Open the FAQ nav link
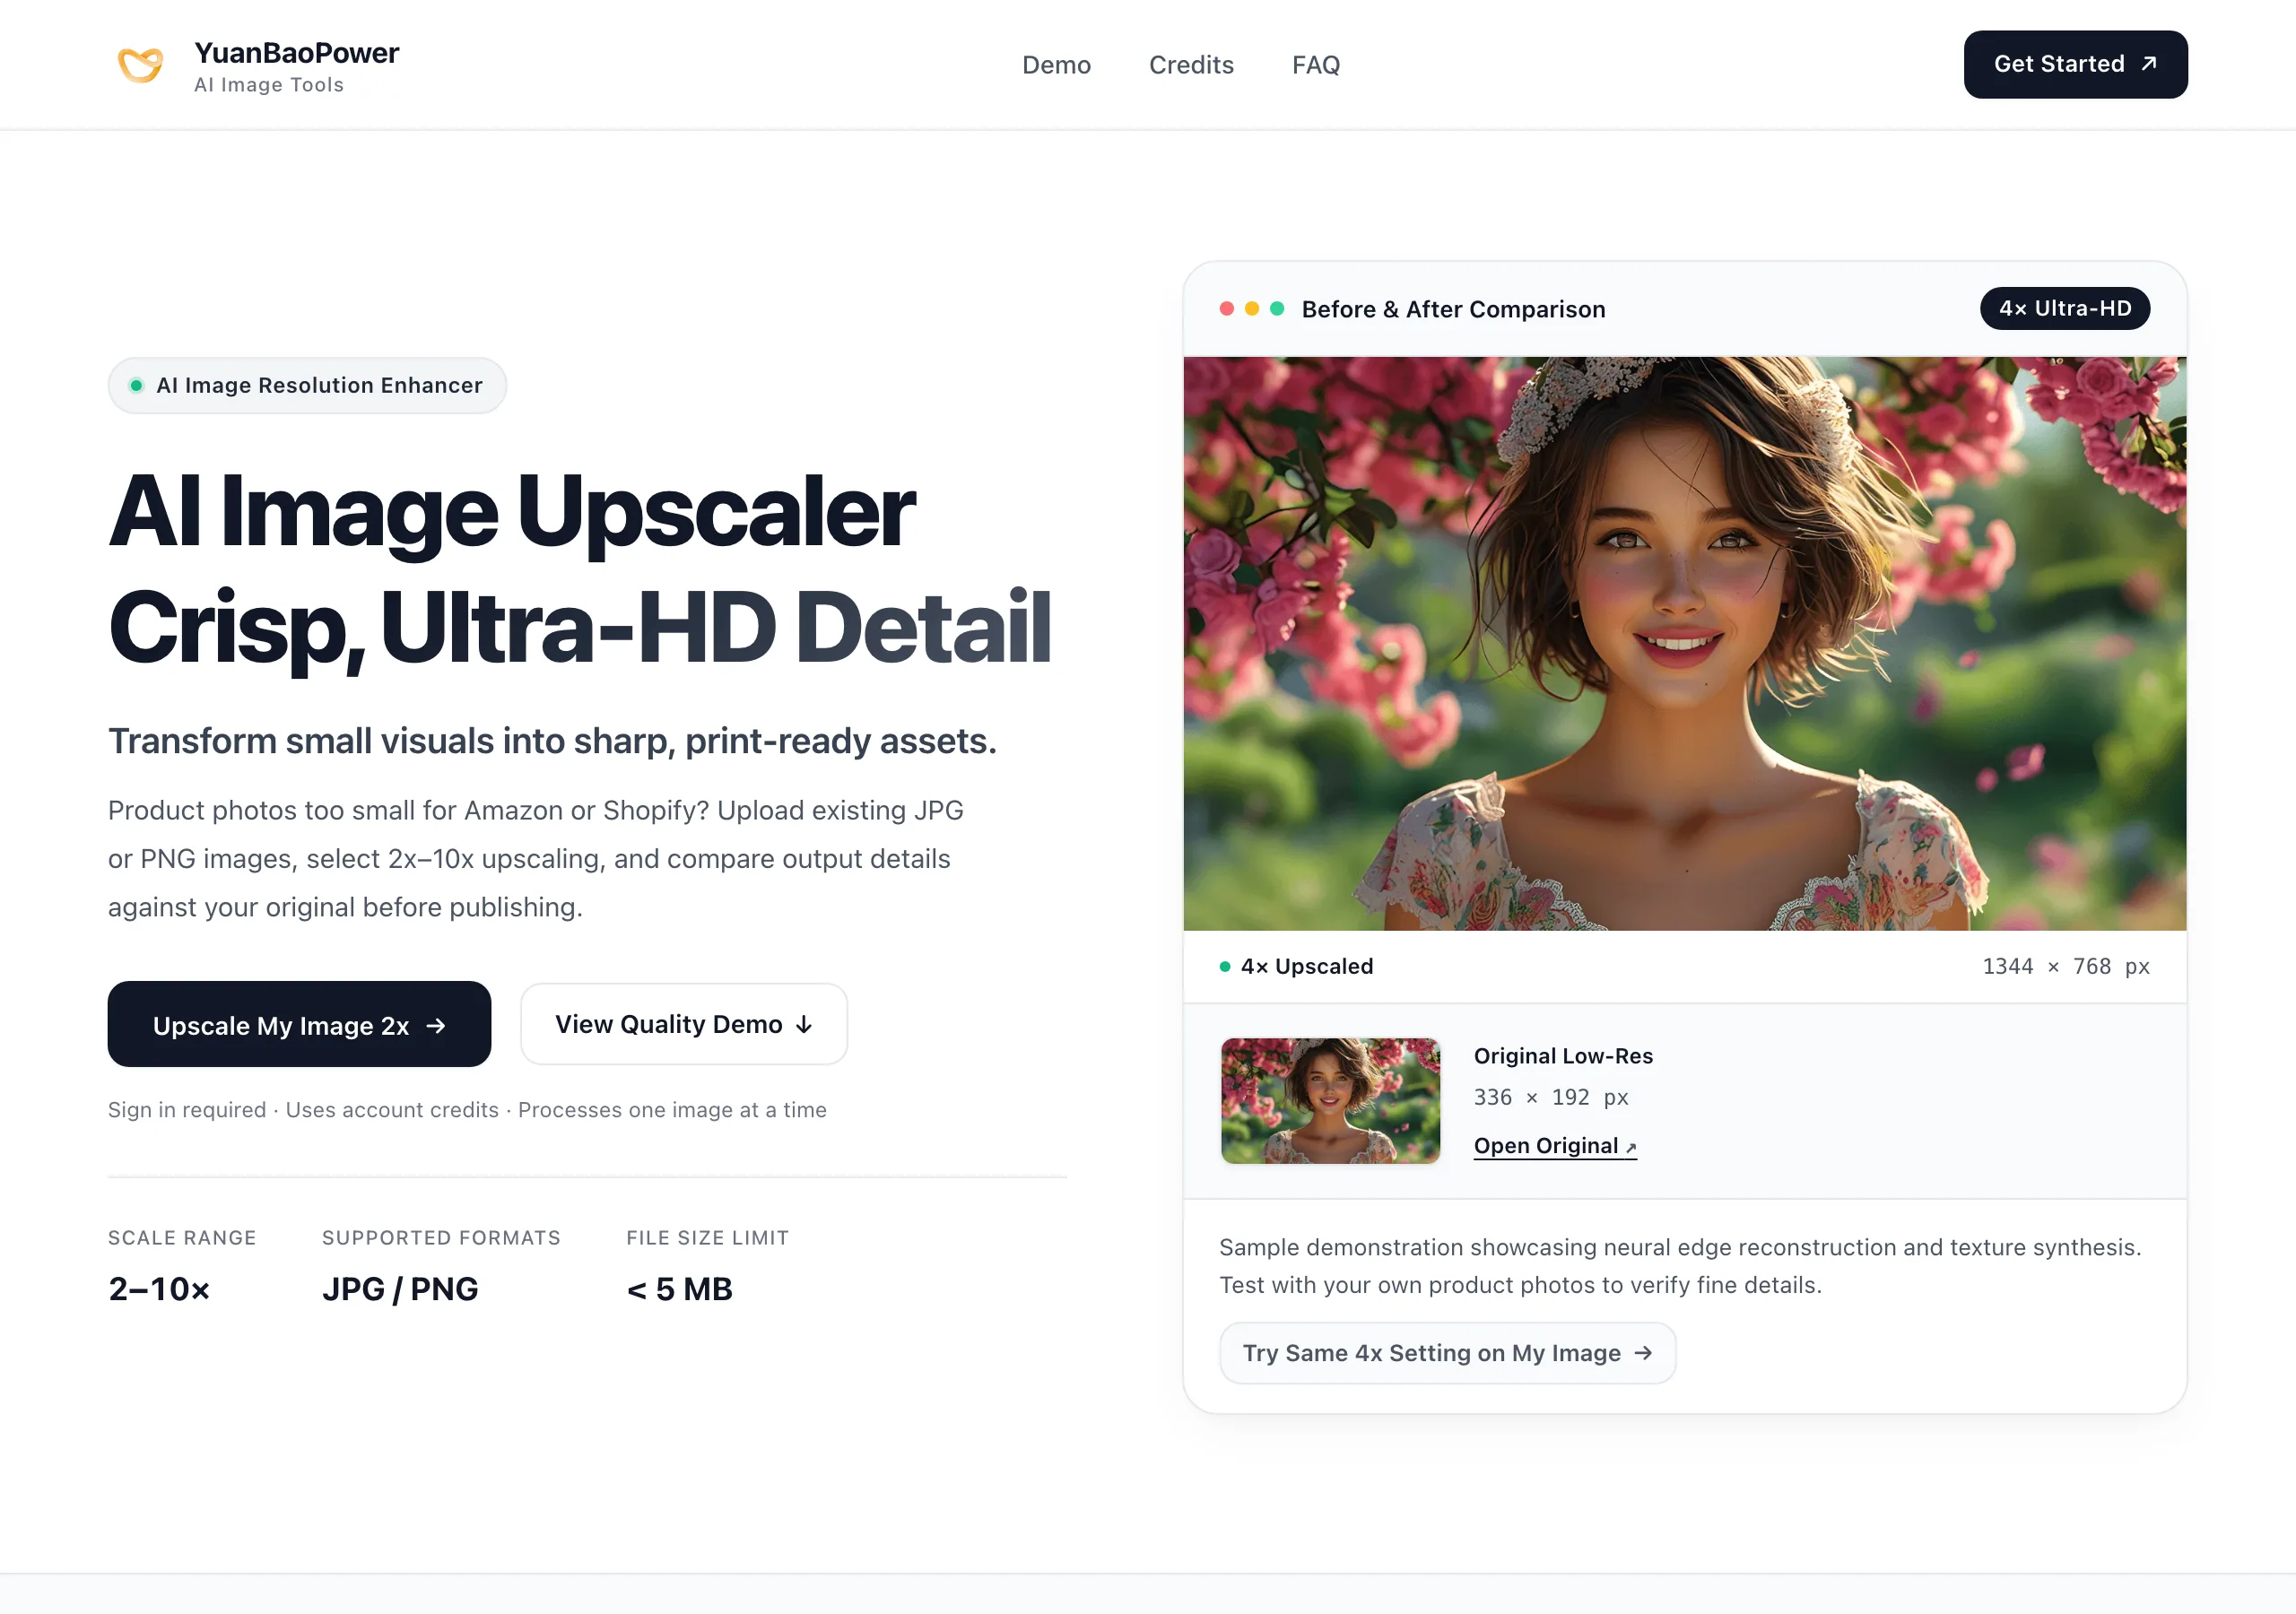This screenshot has width=2296, height=1614. coord(1316,65)
